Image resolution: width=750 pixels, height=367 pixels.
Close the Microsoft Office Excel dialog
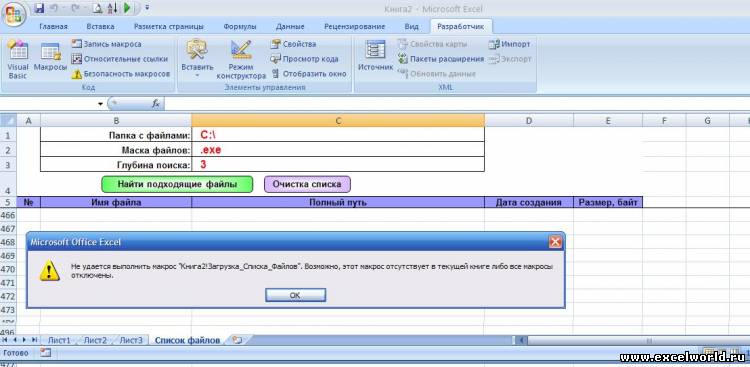point(555,242)
